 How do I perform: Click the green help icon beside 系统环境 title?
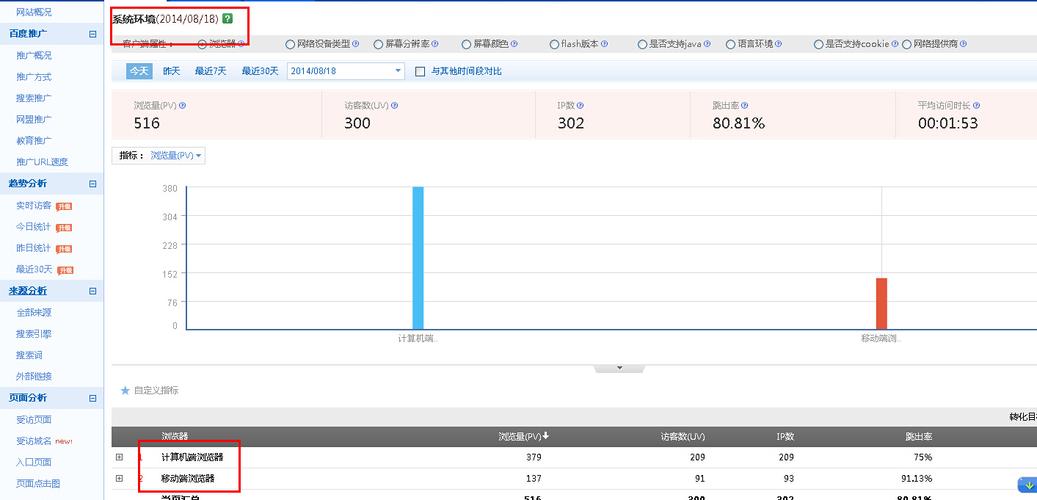click(x=228, y=19)
